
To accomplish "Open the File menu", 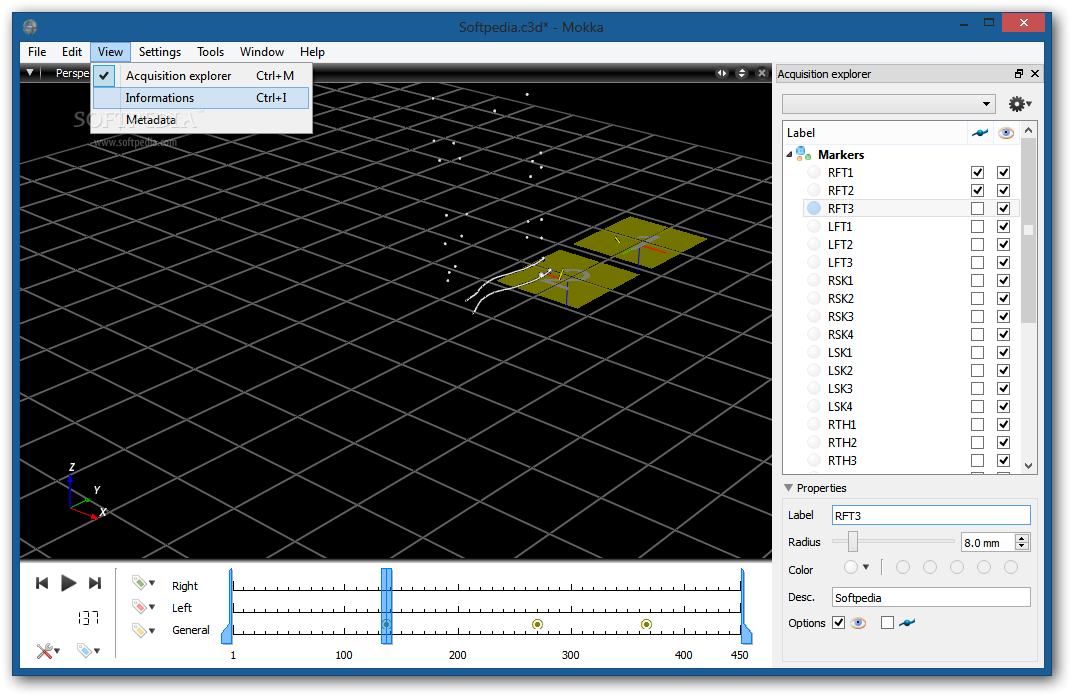I will point(37,51).
